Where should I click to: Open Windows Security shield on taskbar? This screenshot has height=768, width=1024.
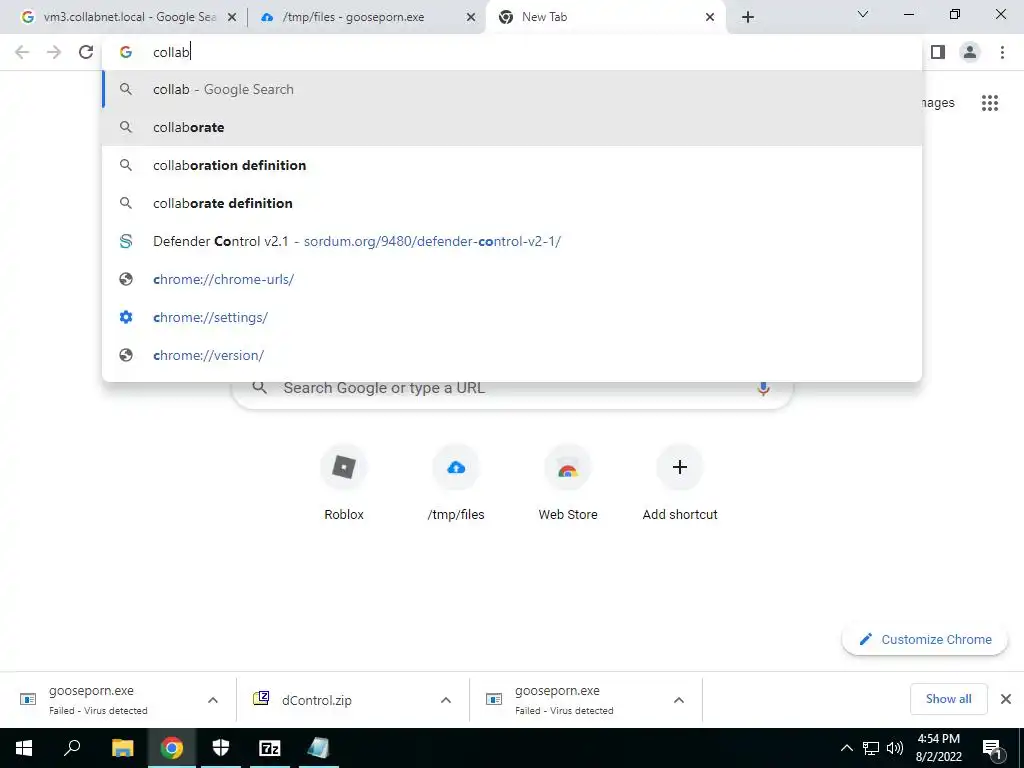[x=221, y=748]
